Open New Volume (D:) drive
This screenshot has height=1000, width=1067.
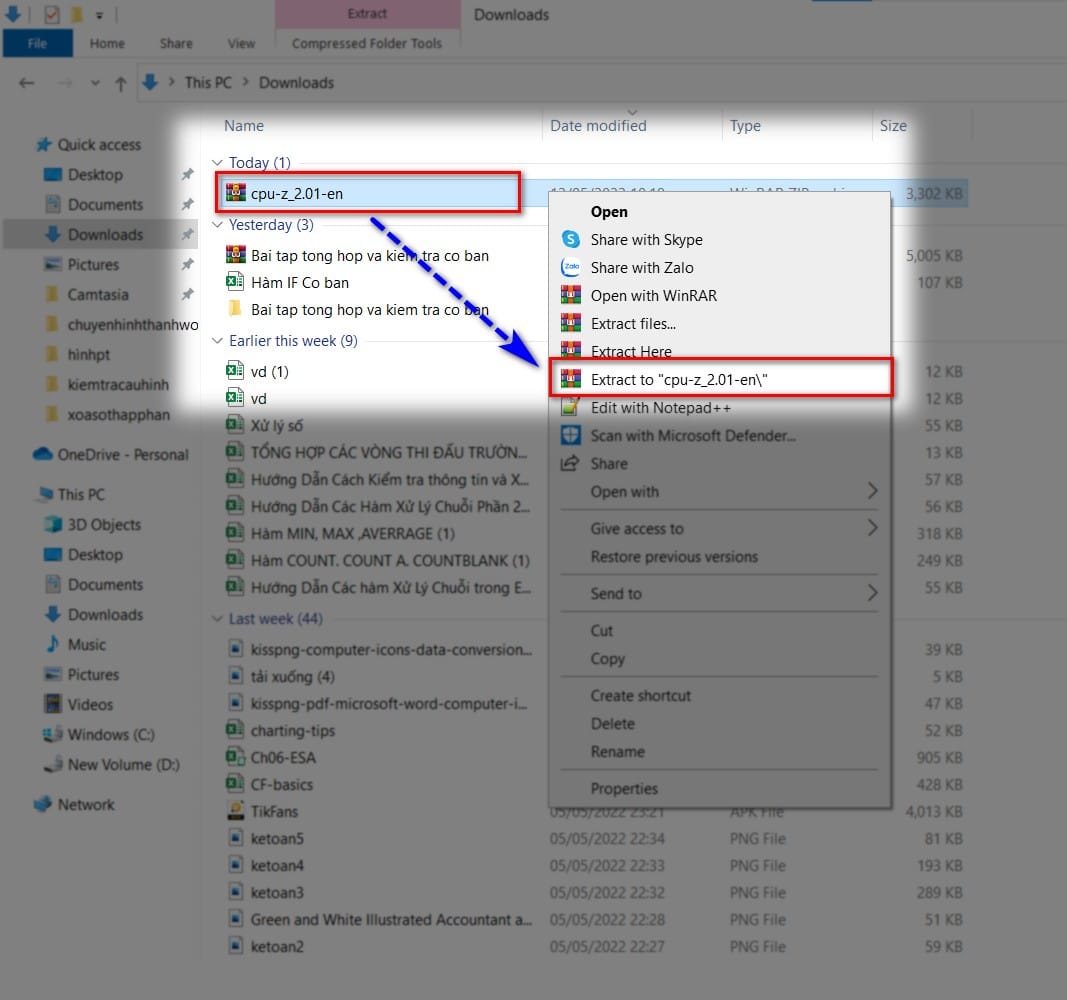click(x=123, y=765)
